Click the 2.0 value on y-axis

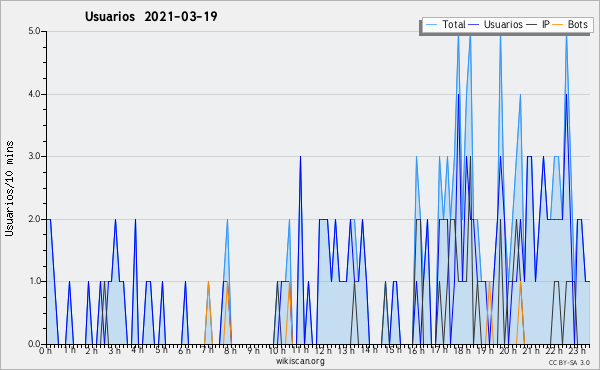click(34, 219)
